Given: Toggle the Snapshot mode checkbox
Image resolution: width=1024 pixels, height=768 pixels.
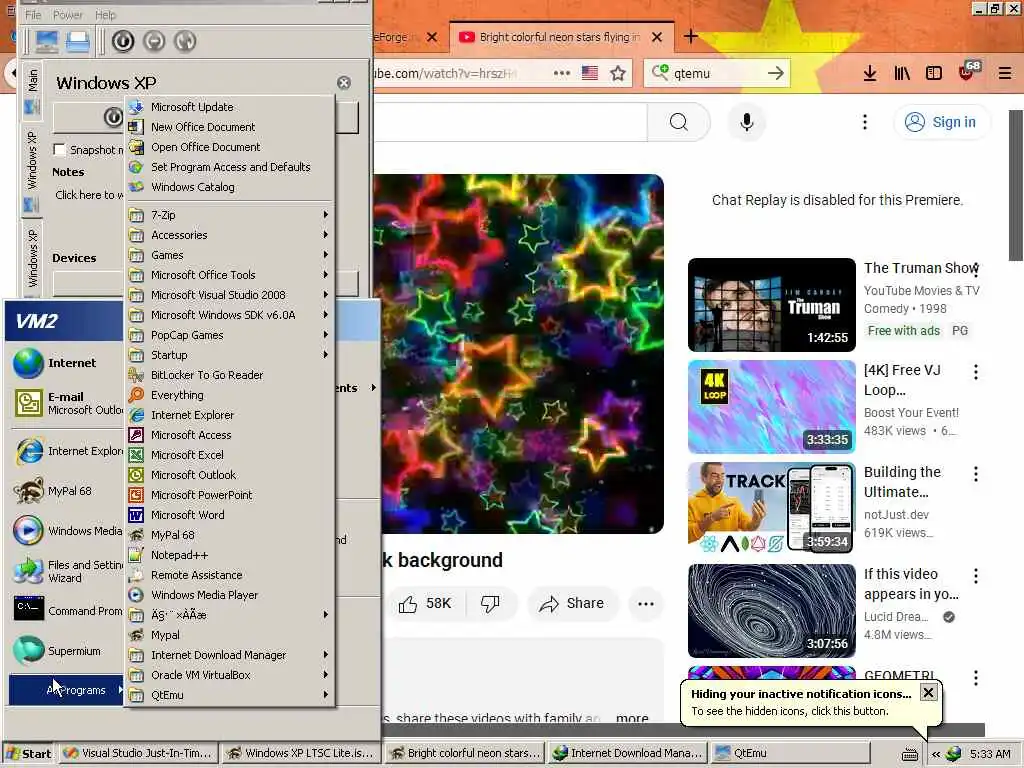Looking at the screenshot, I should pyautogui.click(x=59, y=150).
